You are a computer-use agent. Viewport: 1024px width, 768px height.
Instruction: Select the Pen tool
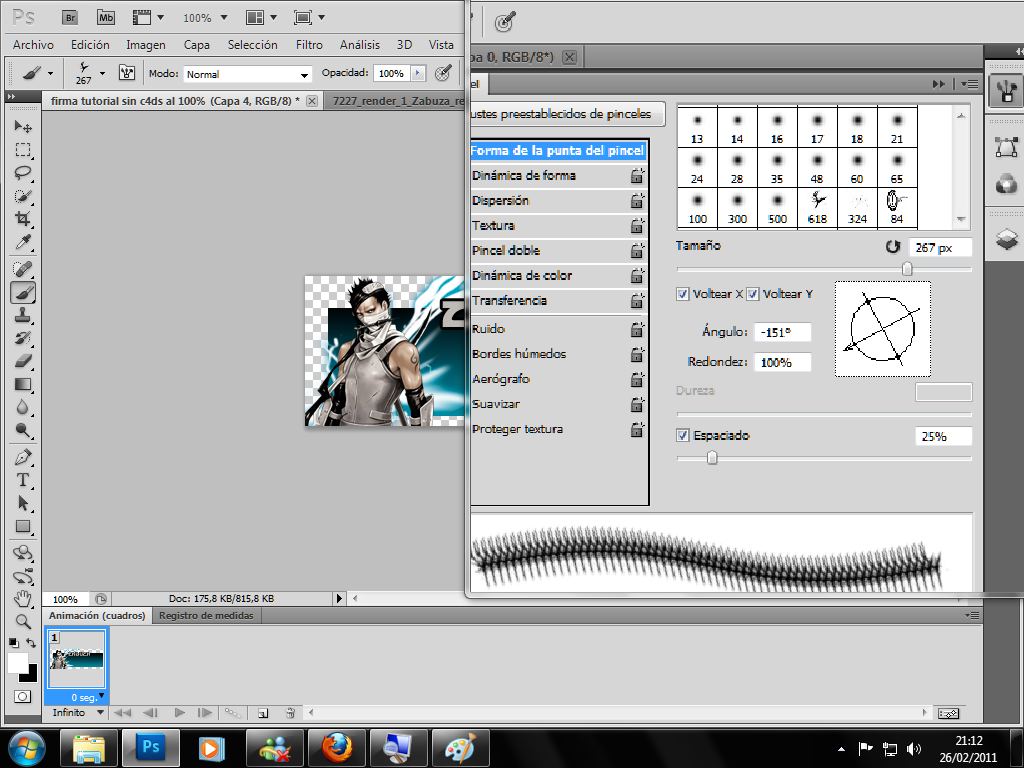[23, 456]
